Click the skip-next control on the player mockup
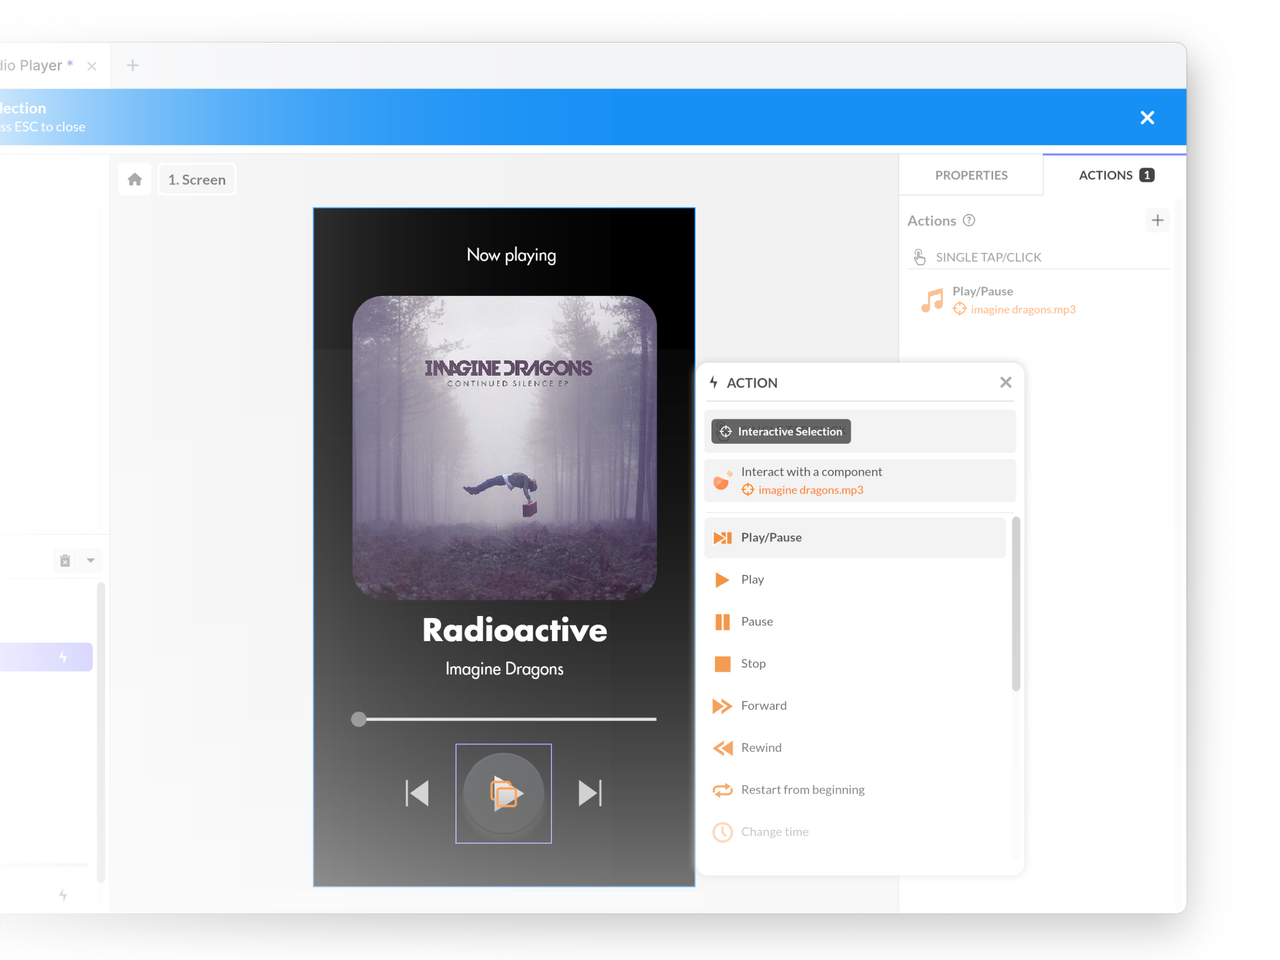This screenshot has height=960, width=1280. tap(590, 793)
